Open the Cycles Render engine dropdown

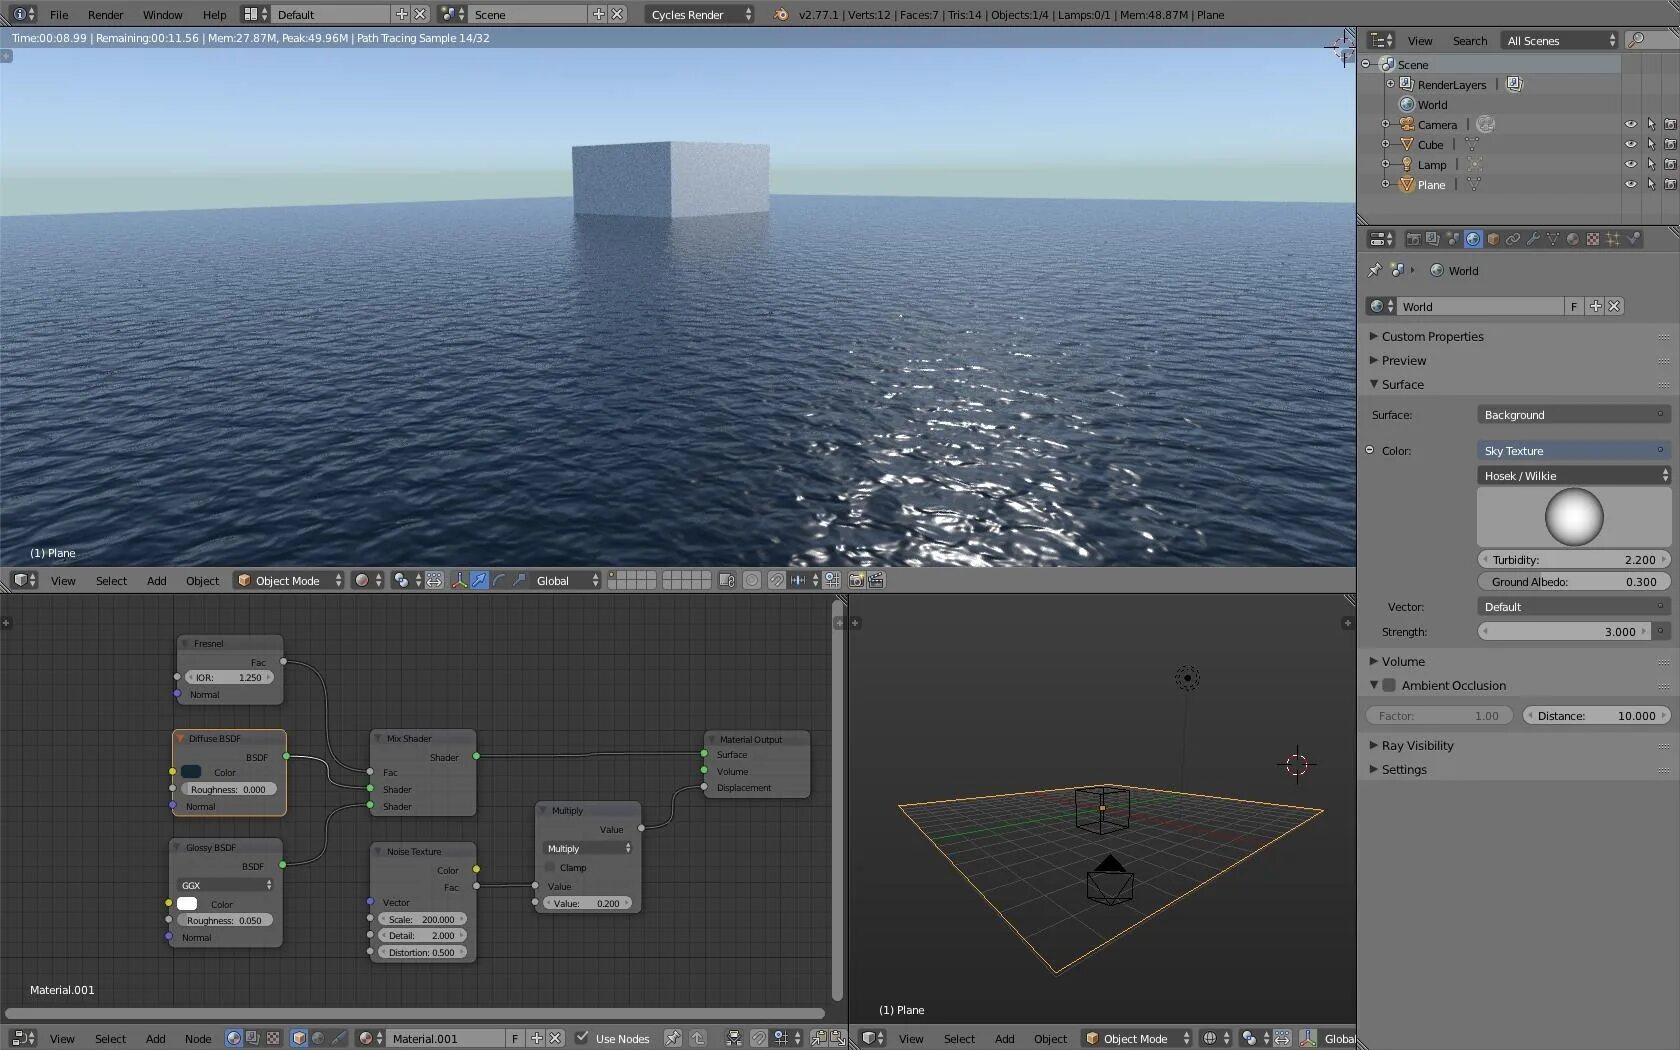[x=700, y=14]
